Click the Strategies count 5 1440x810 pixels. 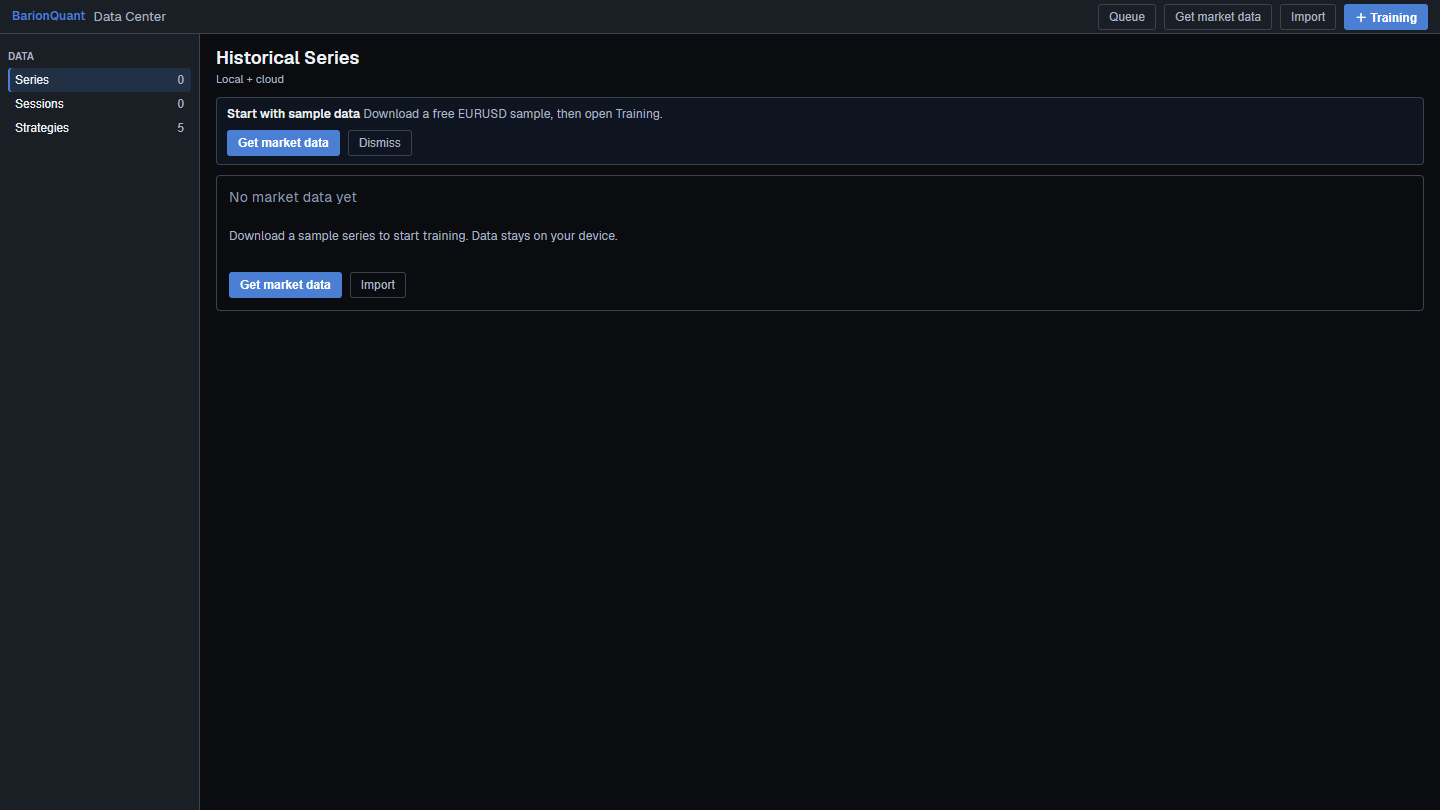(x=181, y=128)
